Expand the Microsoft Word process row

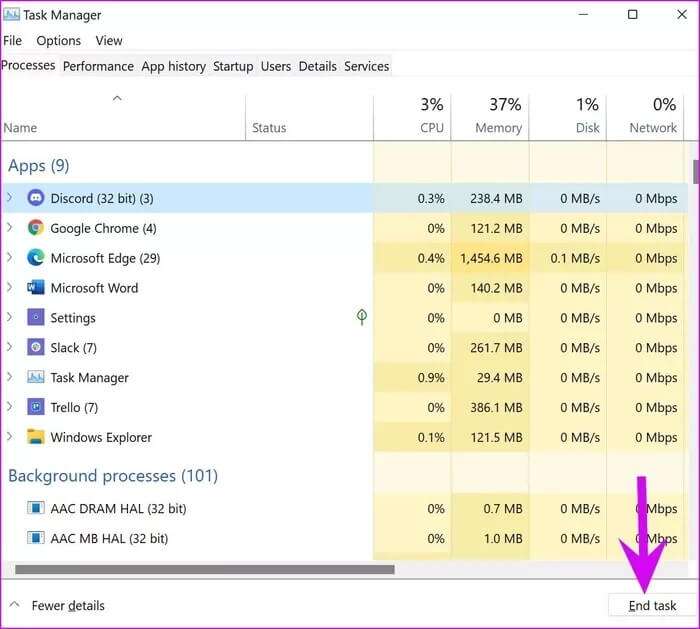(10, 287)
